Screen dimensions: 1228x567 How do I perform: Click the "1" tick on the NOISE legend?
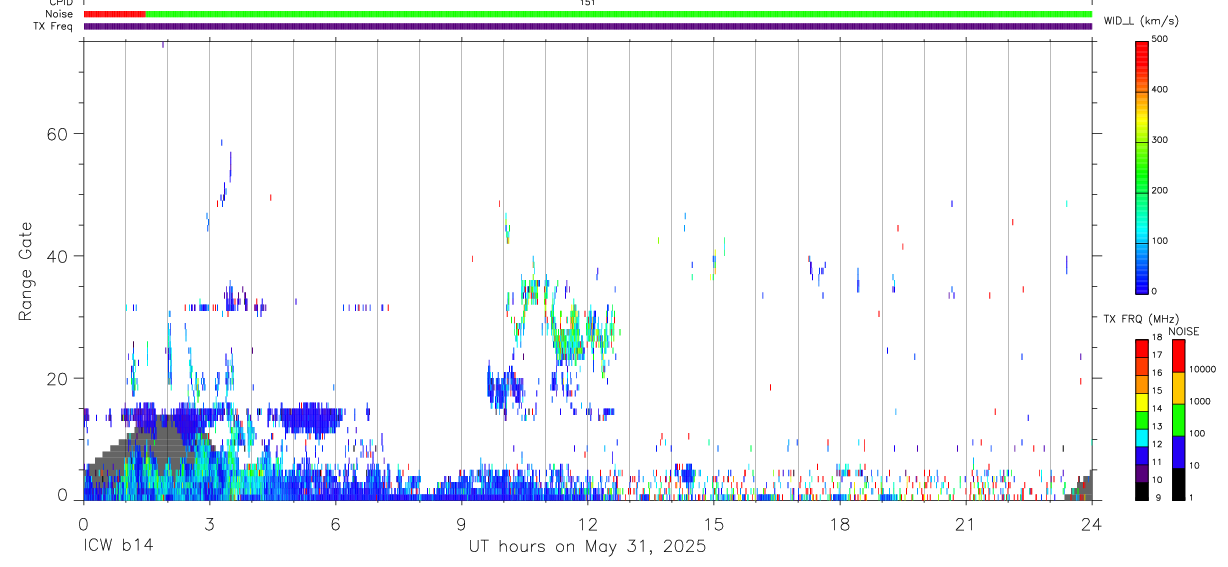coord(1193,497)
